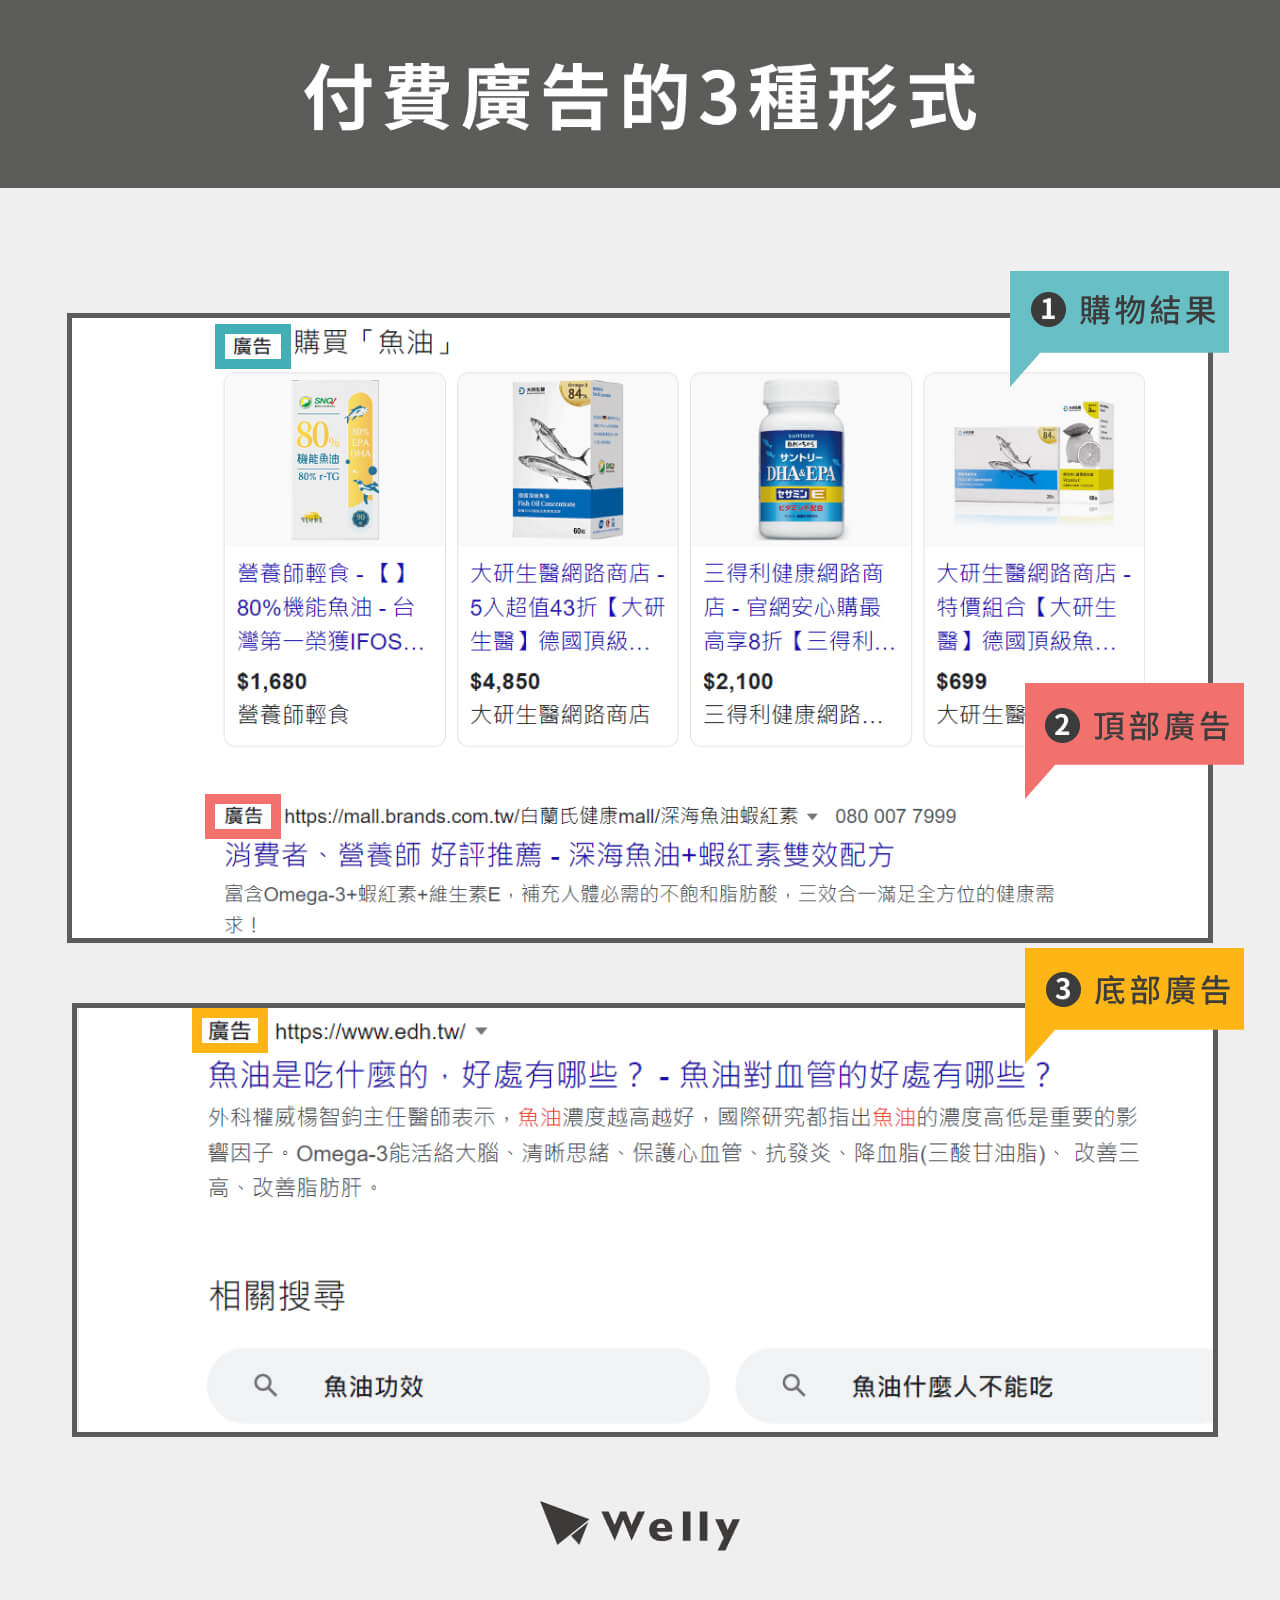The width and height of the screenshot is (1280, 1600).
Task: Open the 80%機能魚油 product title link
Action: 331,607
